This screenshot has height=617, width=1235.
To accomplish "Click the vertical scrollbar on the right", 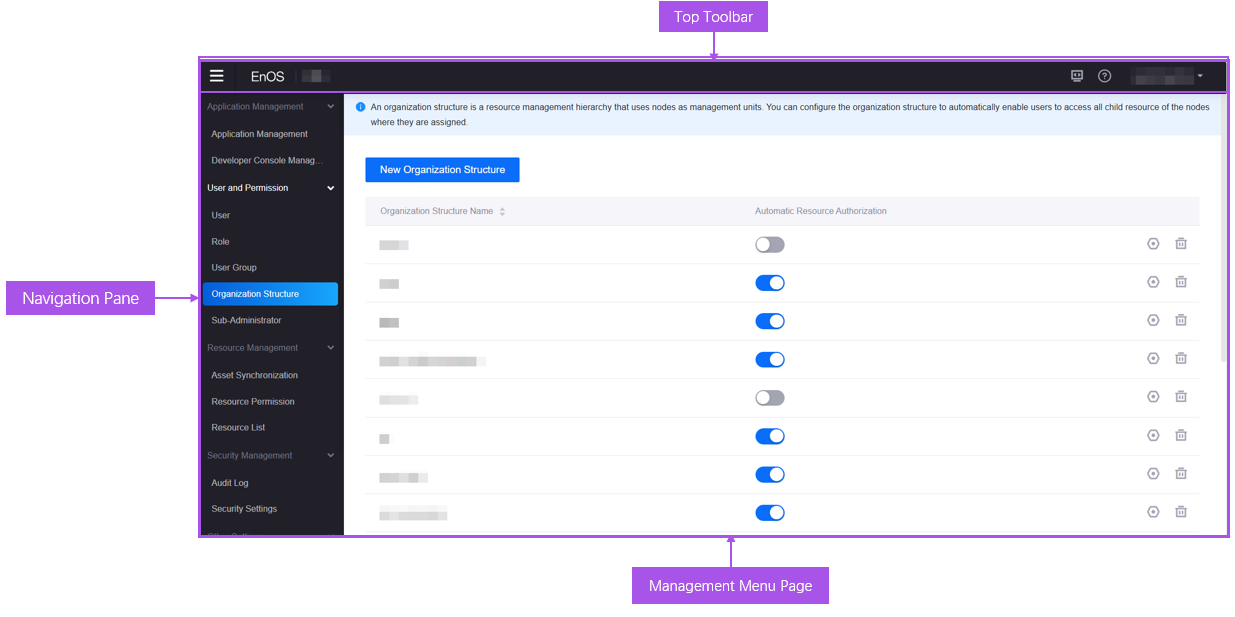I will [1224, 250].
